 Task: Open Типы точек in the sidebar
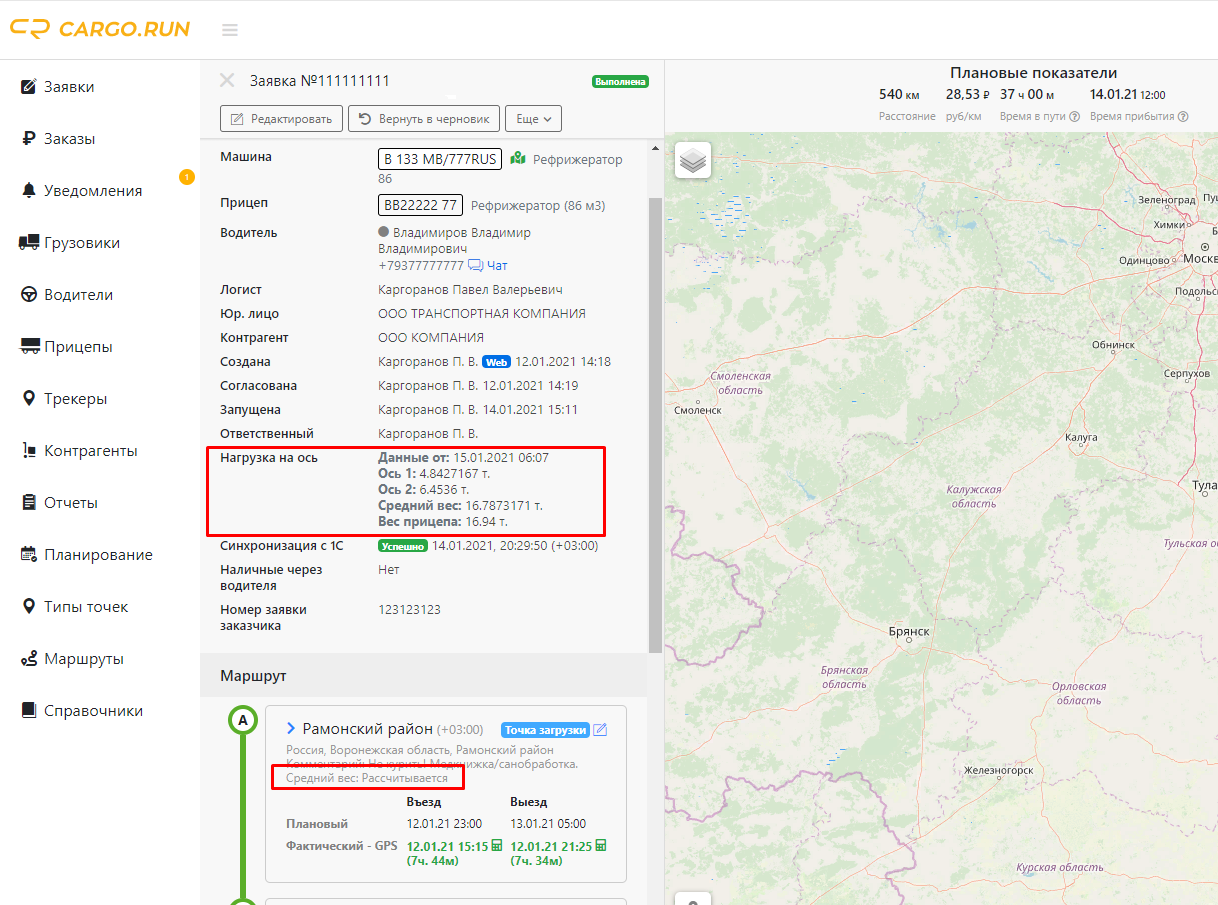(86, 607)
